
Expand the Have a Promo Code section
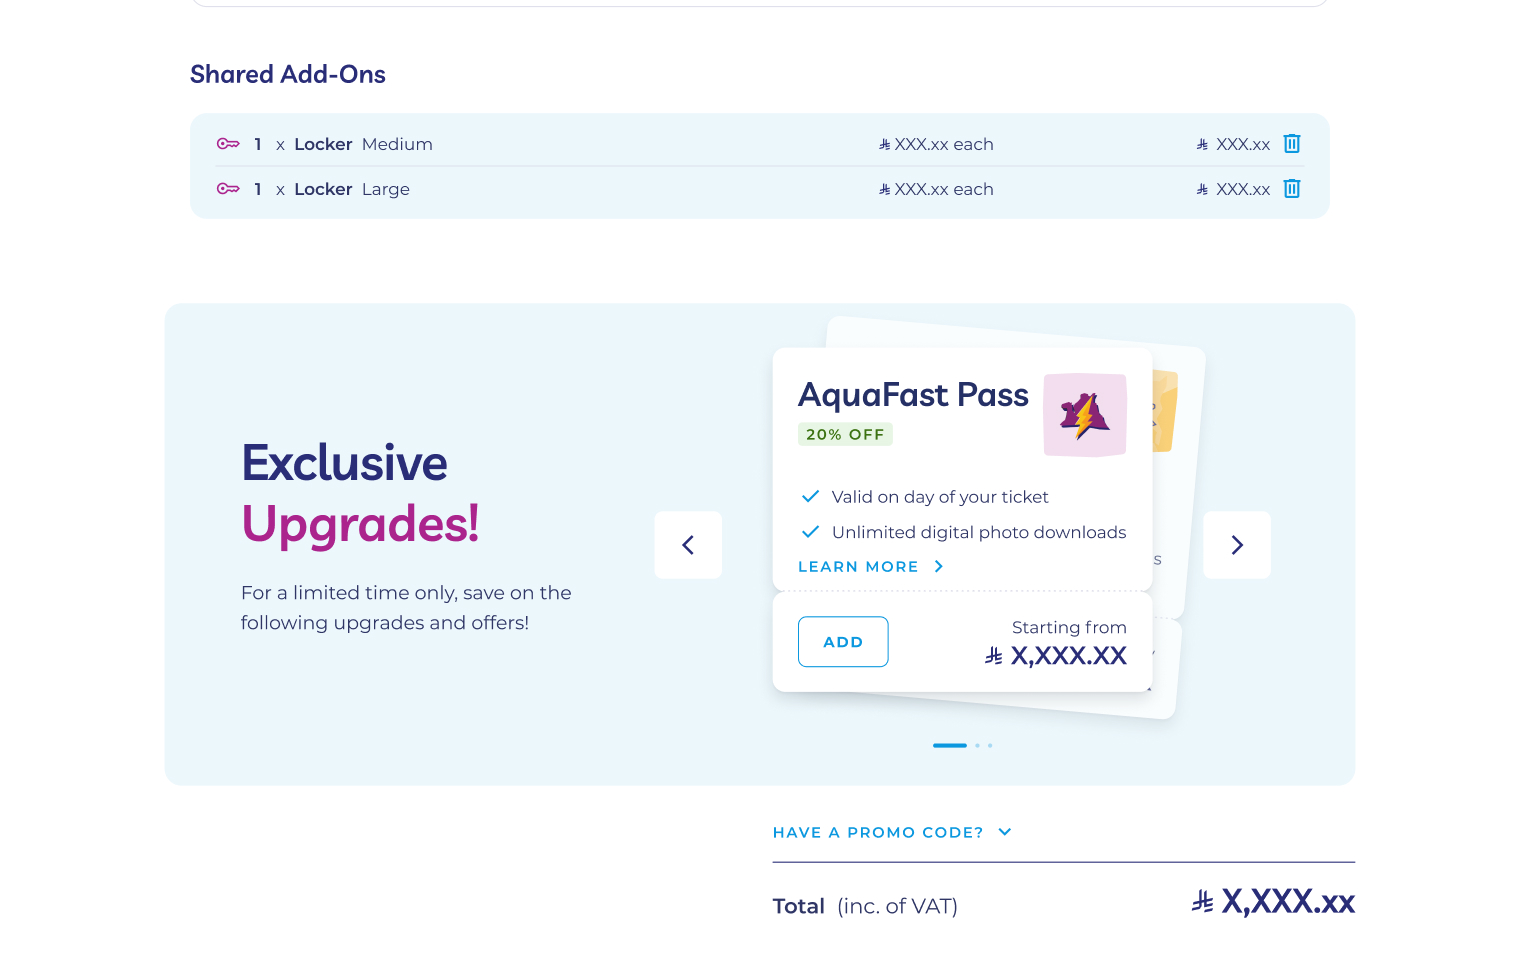point(878,833)
